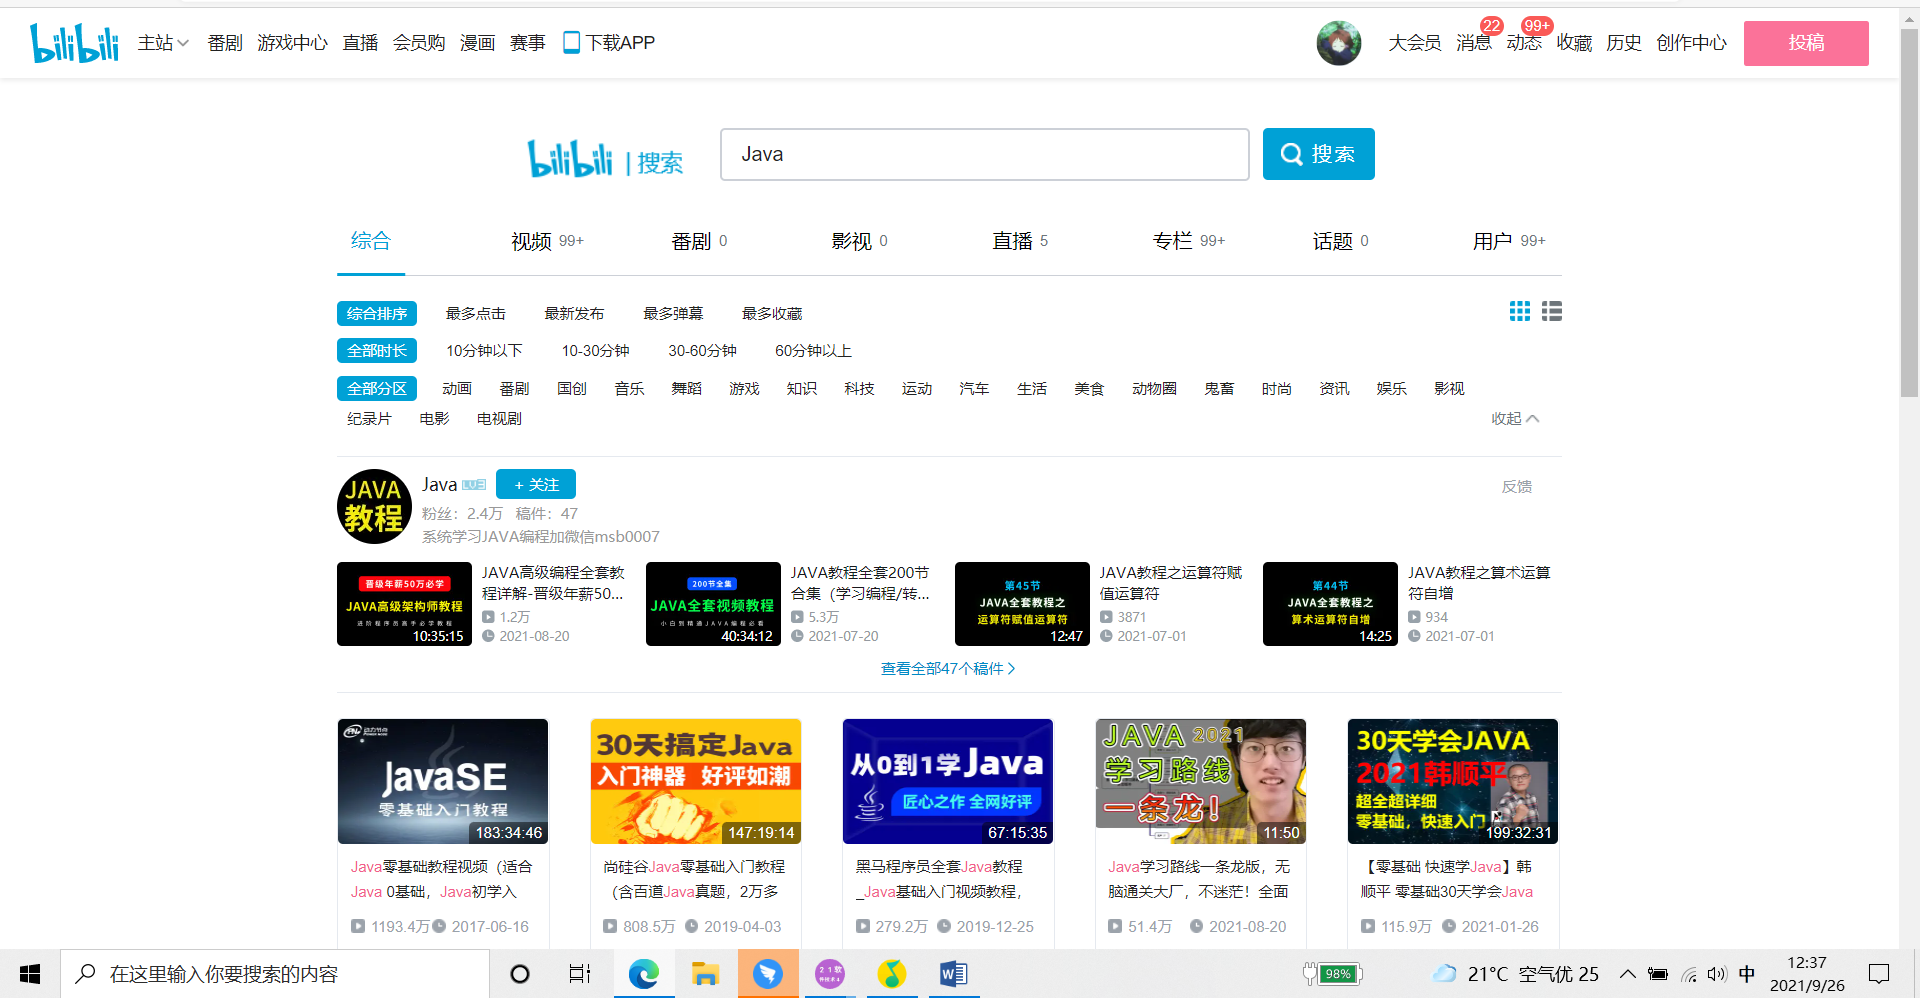
Task: Sort results by 最多弹幕
Action: 673,313
